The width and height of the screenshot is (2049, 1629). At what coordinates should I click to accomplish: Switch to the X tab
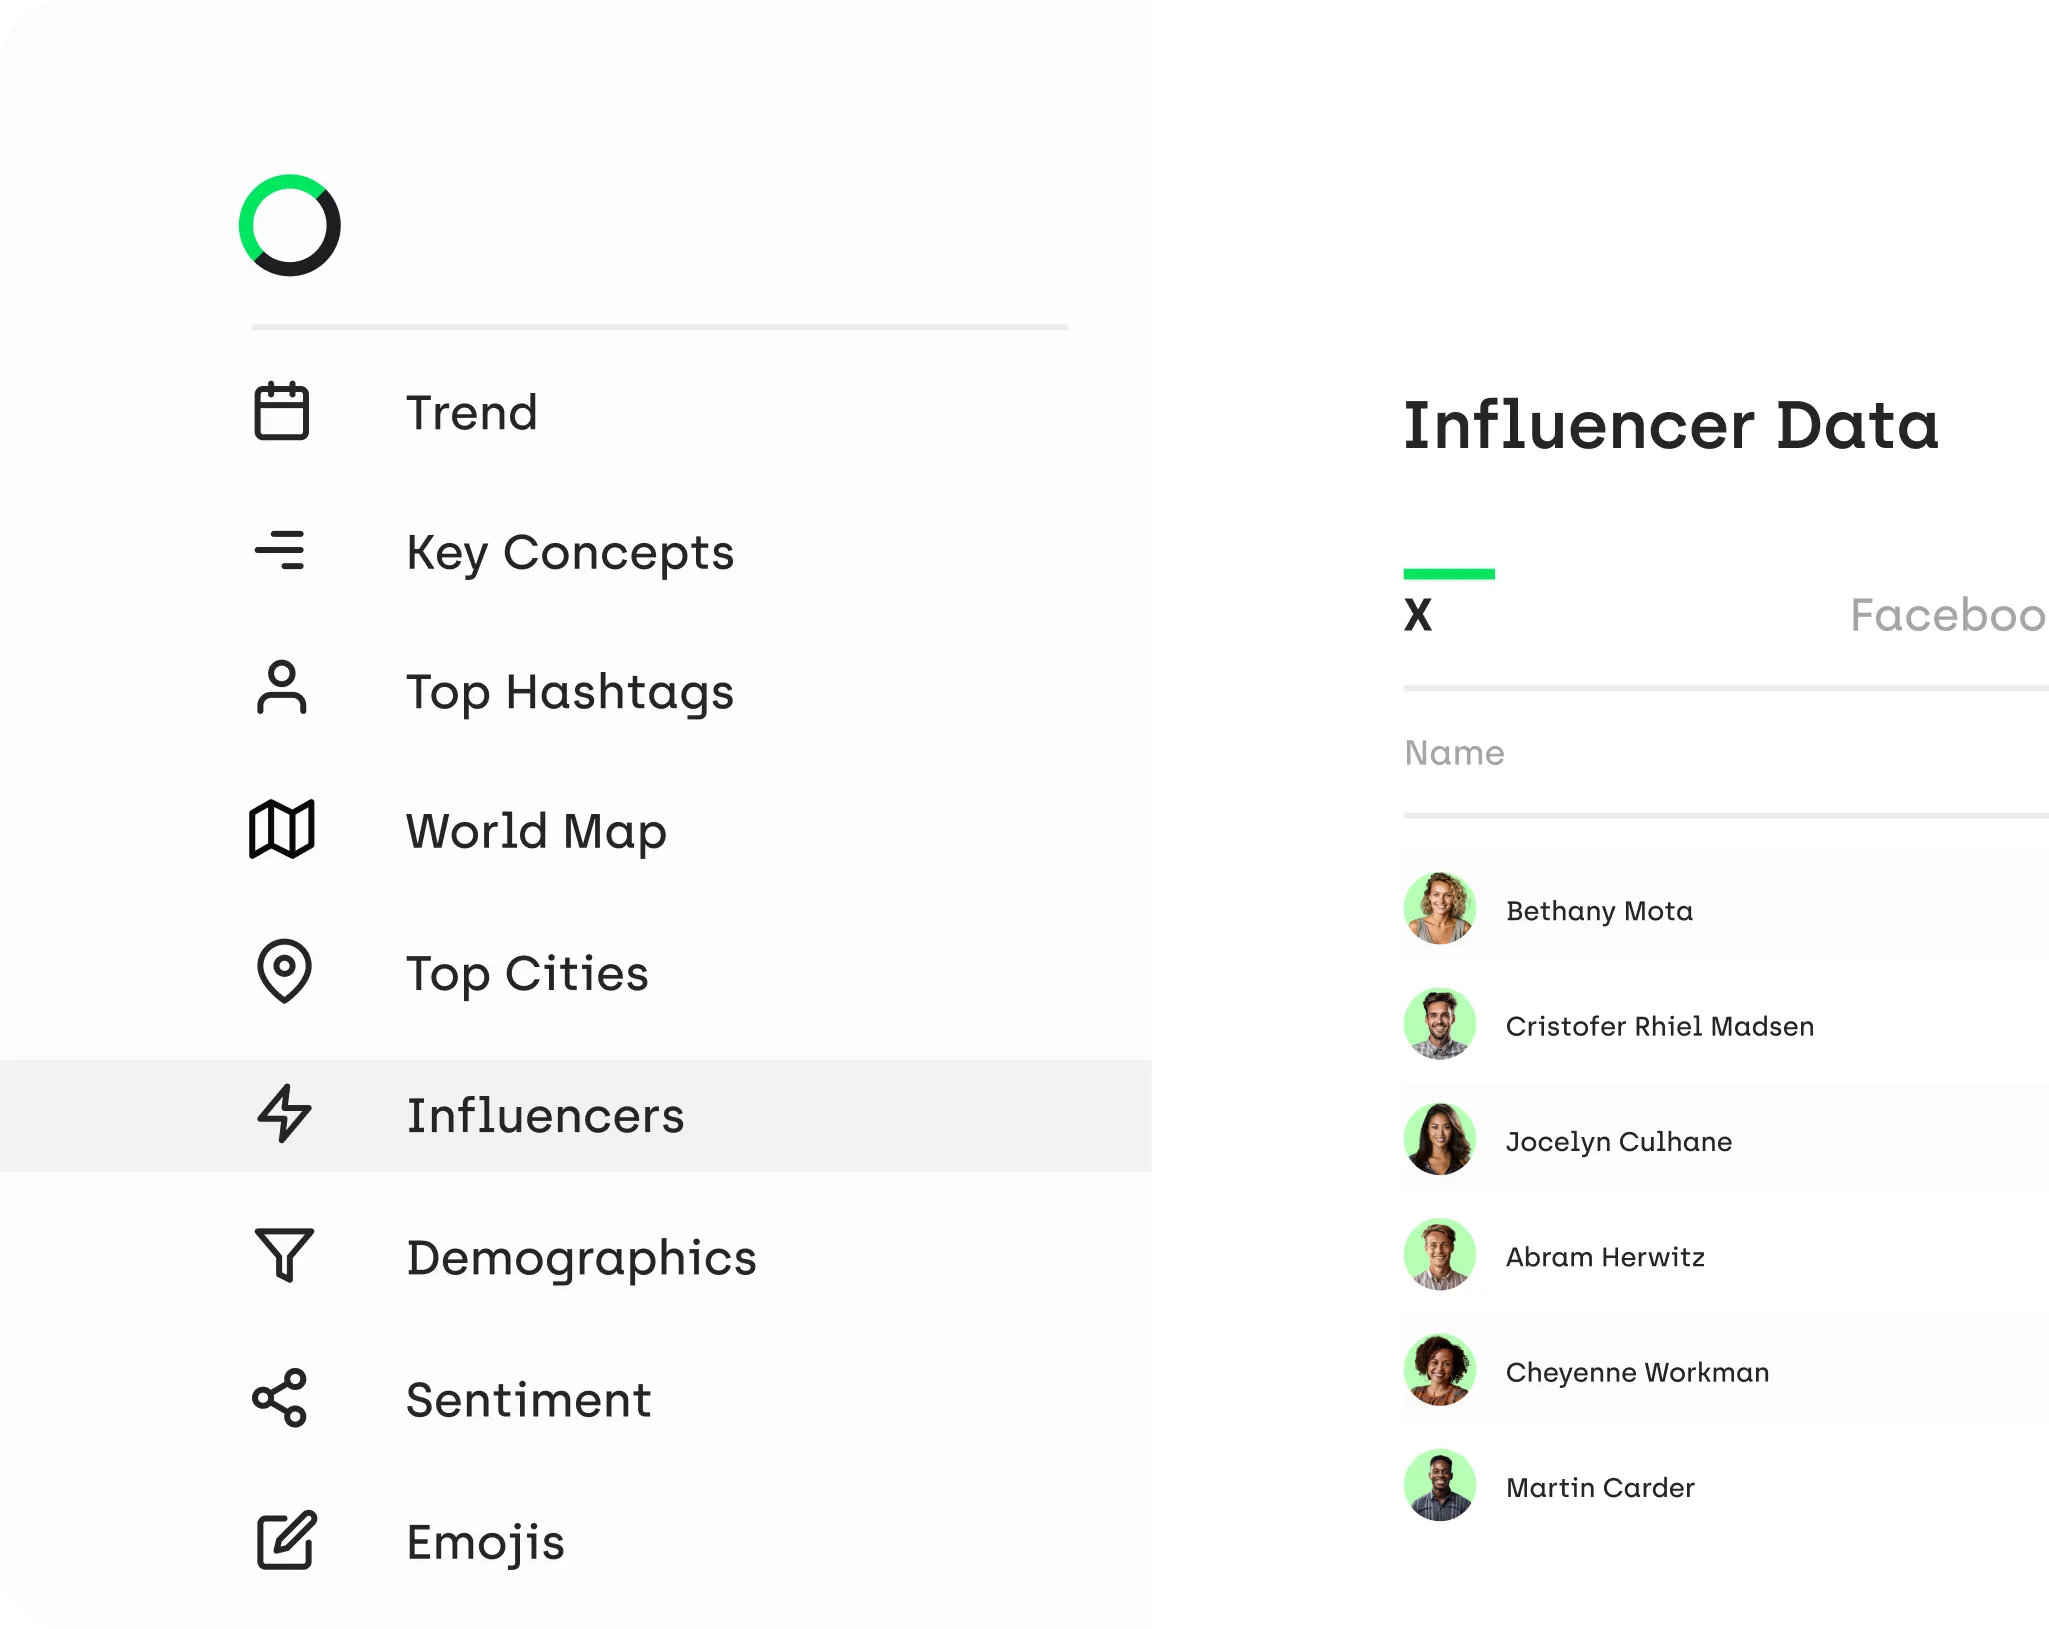click(x=1418, y=614)
